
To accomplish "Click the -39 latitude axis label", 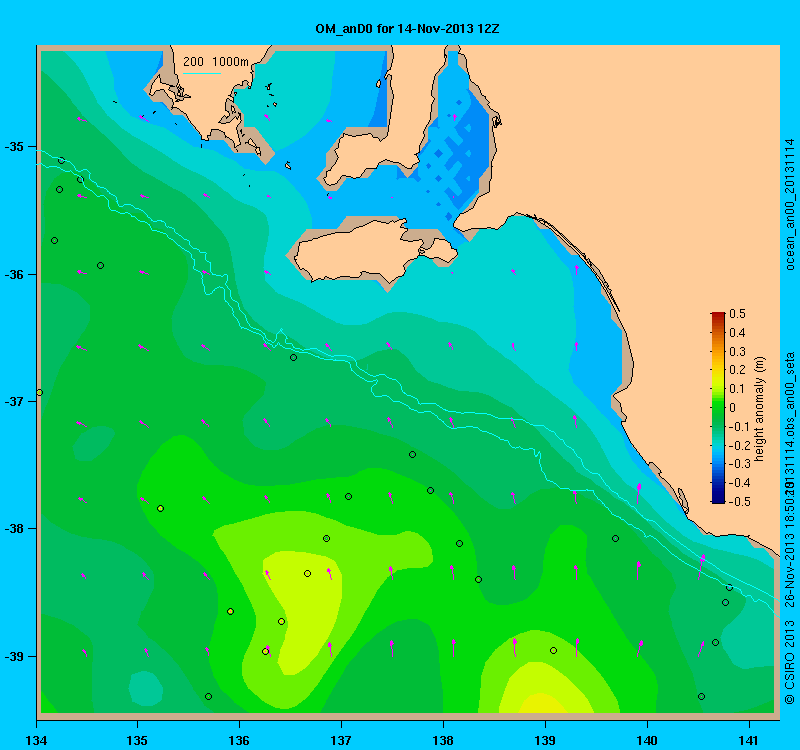I will pyautogui.click(x=14, y=656).
